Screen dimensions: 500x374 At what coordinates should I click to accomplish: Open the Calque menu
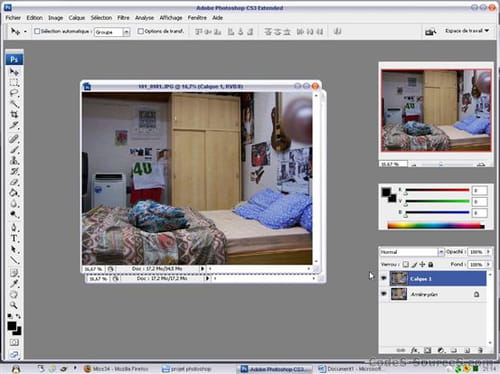(x=77, y=18)
